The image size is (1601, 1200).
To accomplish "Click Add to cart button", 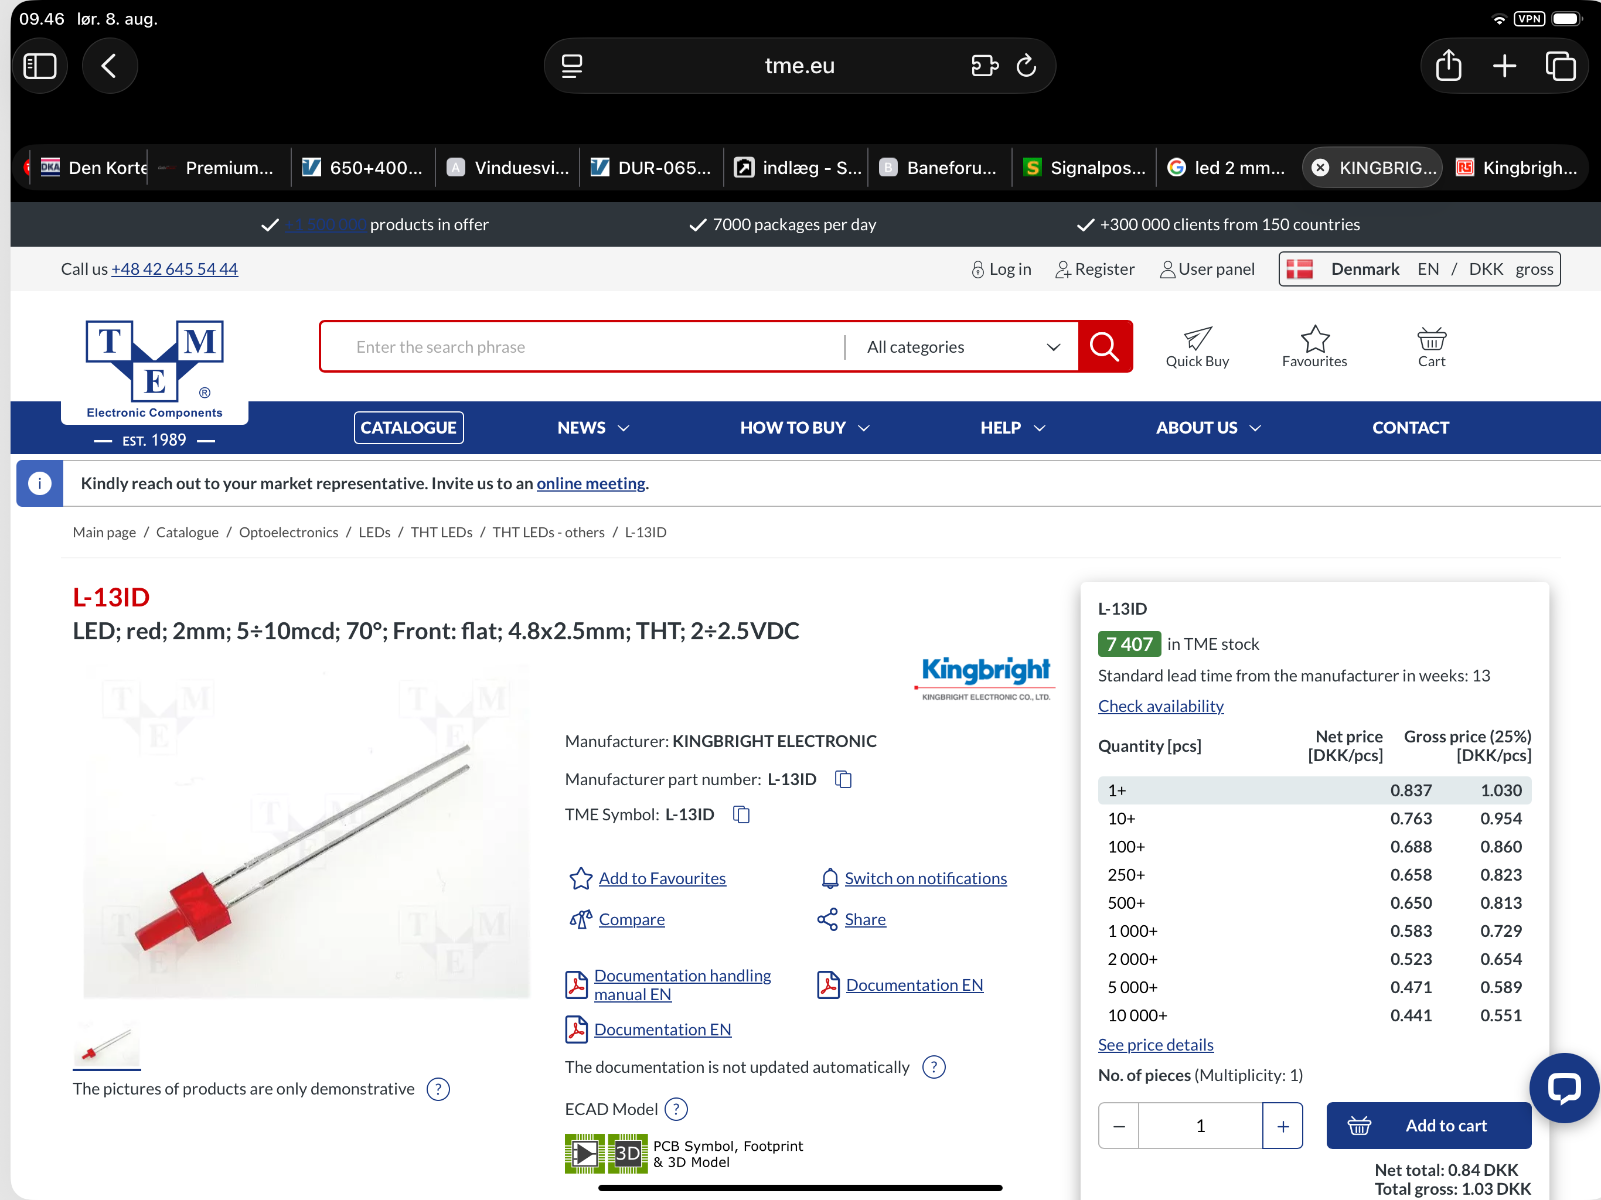I will coord(1429,1126).
